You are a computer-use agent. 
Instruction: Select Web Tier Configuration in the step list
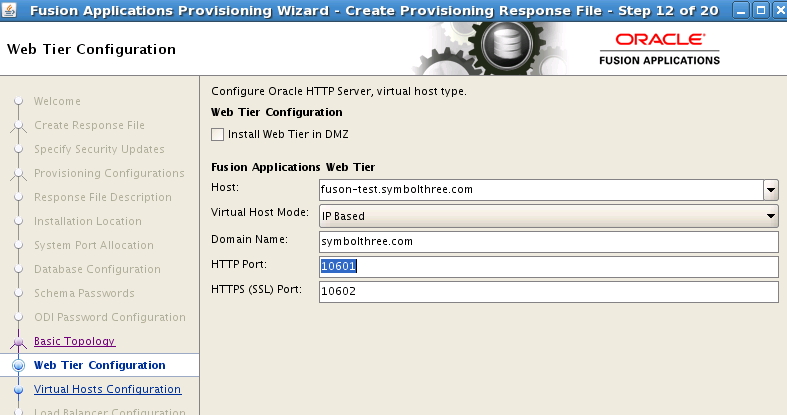pyautogui.click(x=99, y=366)
